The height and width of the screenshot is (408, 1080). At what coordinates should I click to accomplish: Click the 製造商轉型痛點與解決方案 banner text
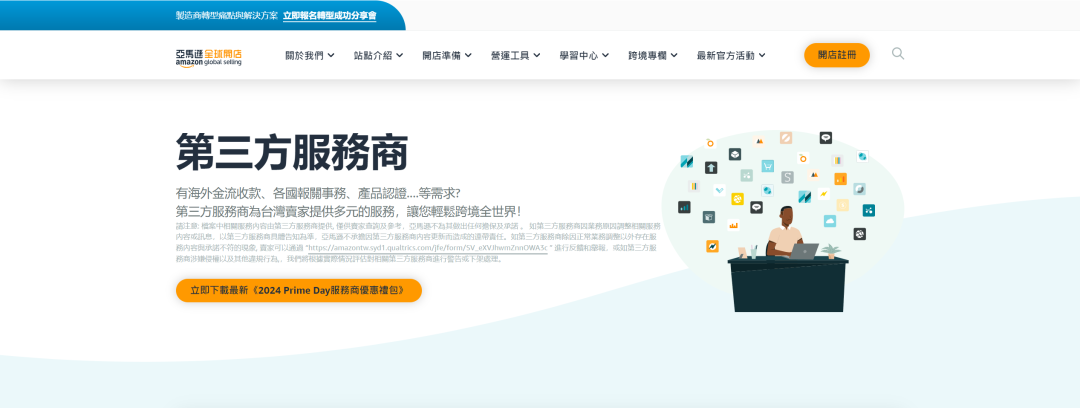point(227,15)
